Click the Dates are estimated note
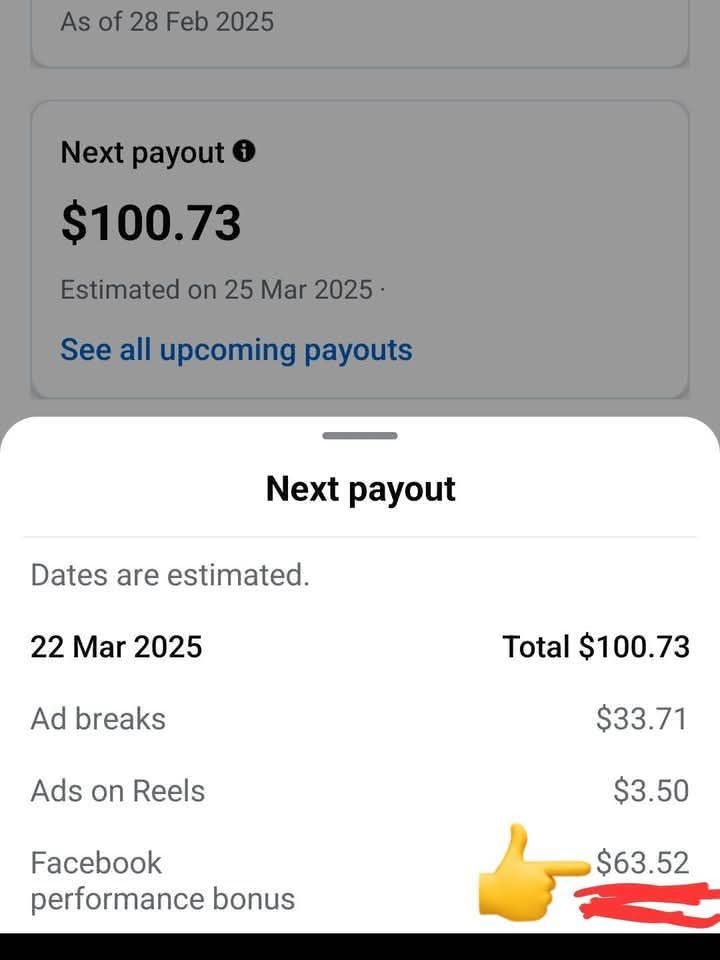 [x=170, y=575]
